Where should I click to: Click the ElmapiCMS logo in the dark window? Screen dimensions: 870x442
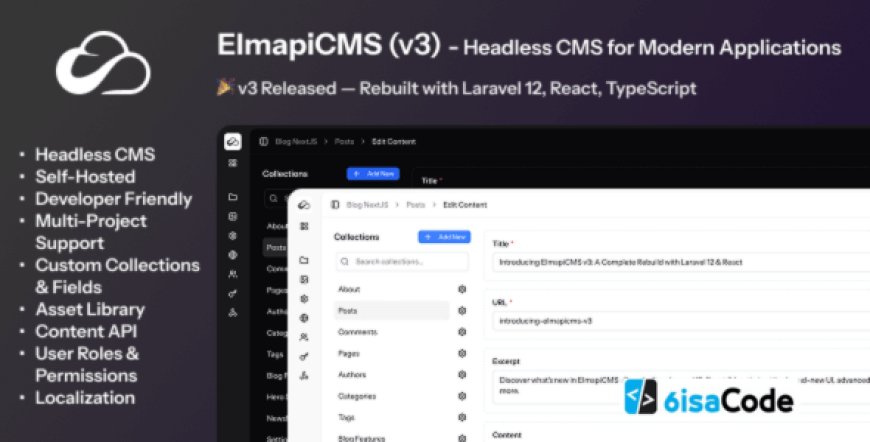click(x=233, y=142)
